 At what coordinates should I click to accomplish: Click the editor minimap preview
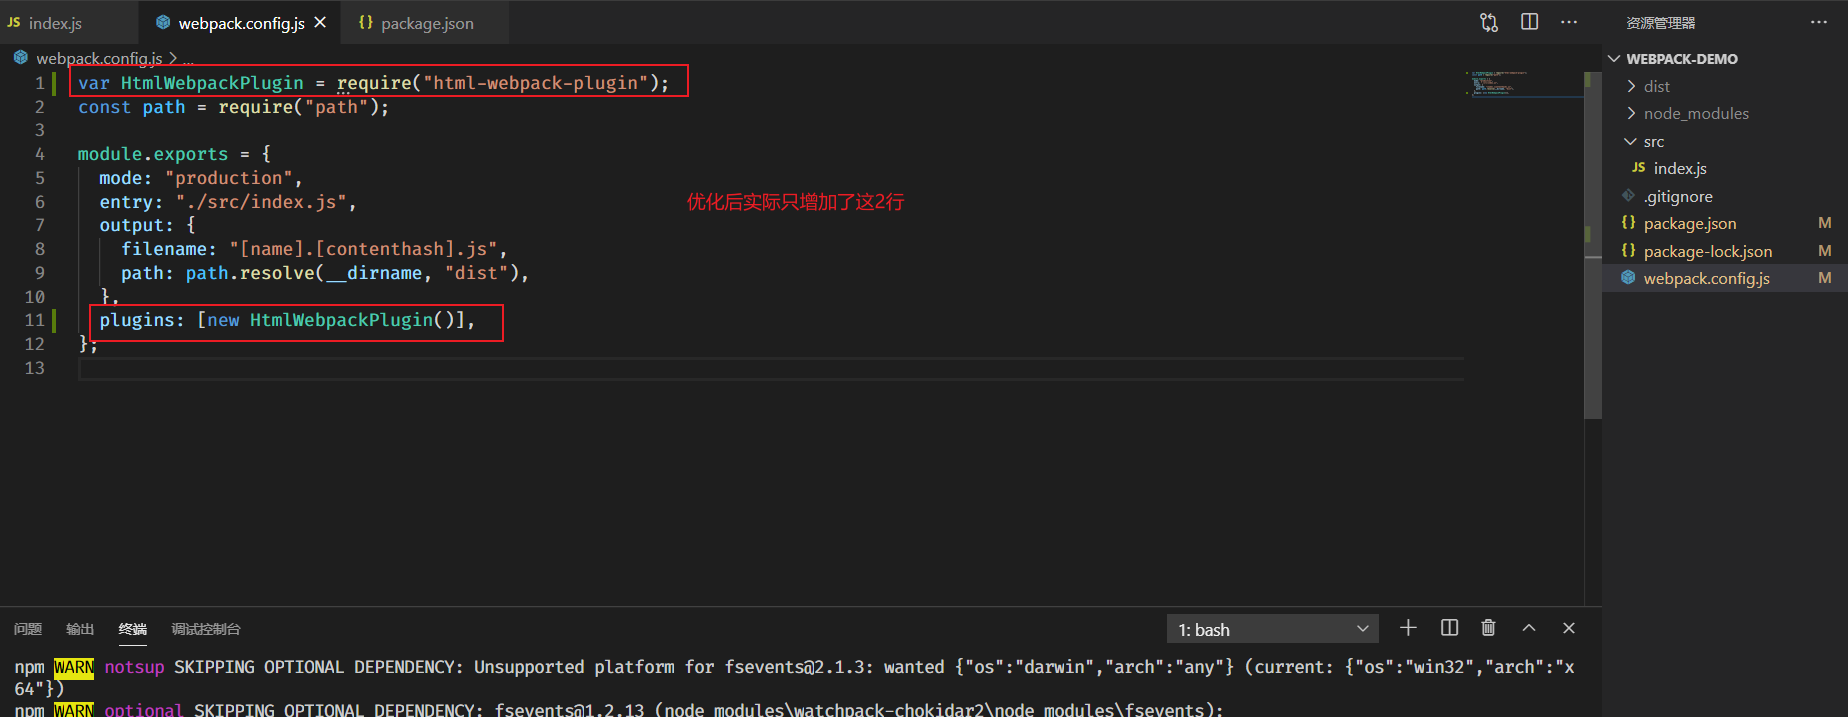(1523, 84)
